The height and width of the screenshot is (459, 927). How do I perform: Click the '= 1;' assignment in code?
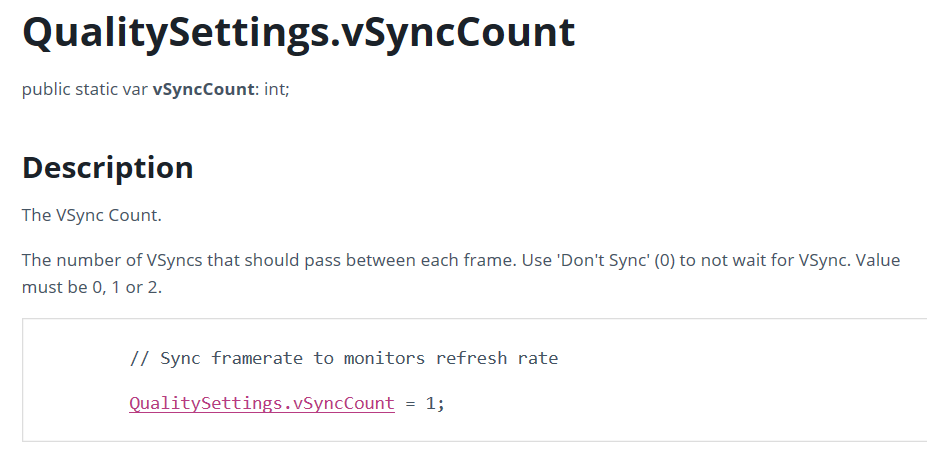pyautogui.click(x=425, y=403)
